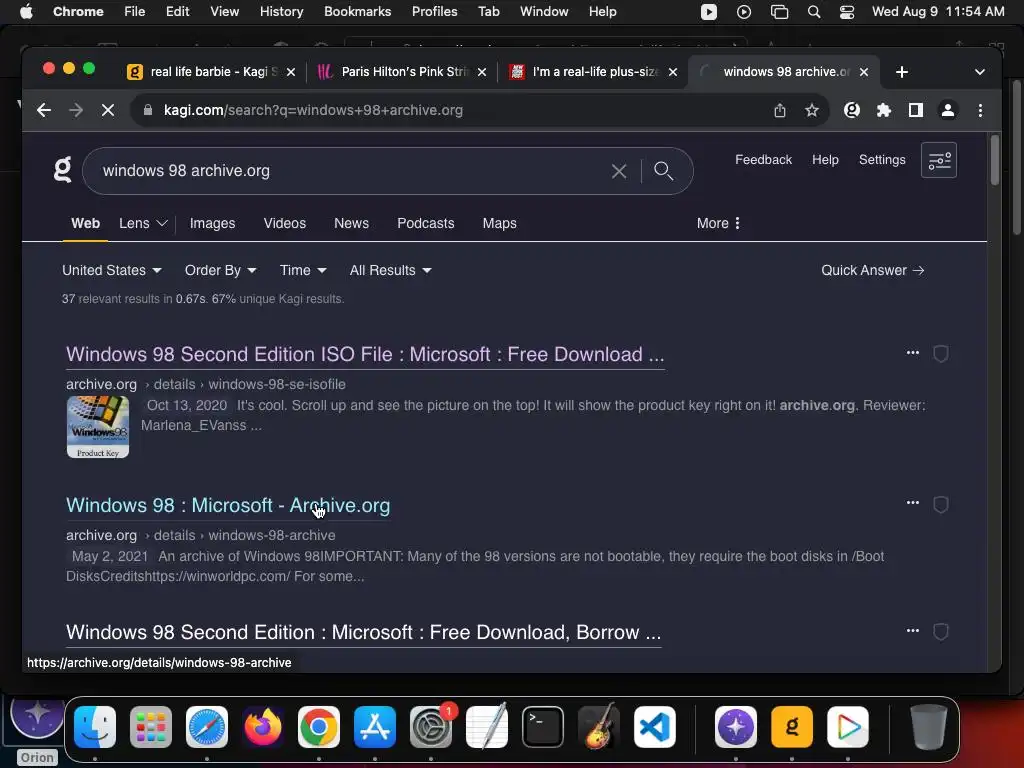Open the Chrome profile avatar

[948, 110]
